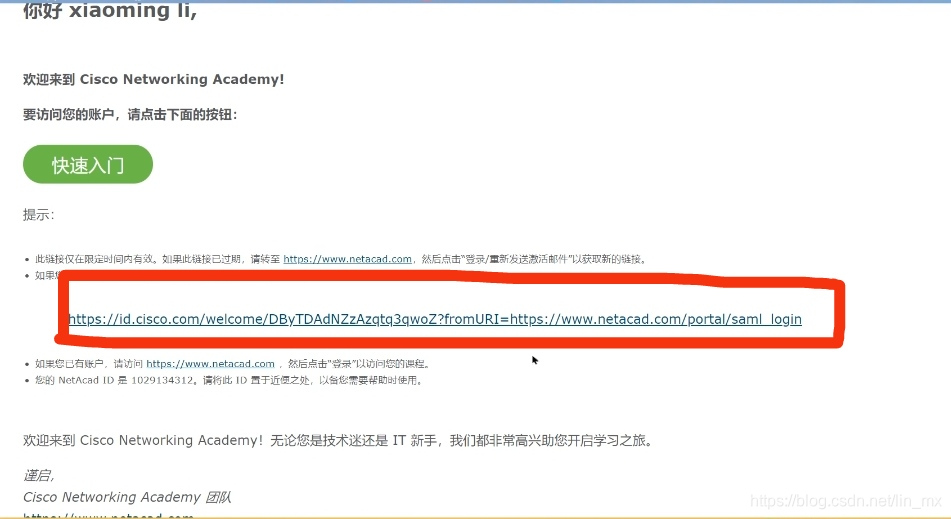The image size is (951, 519).
Task: Click the Cisco Networking Academy 团队 signature
Action: coord(127,497)
